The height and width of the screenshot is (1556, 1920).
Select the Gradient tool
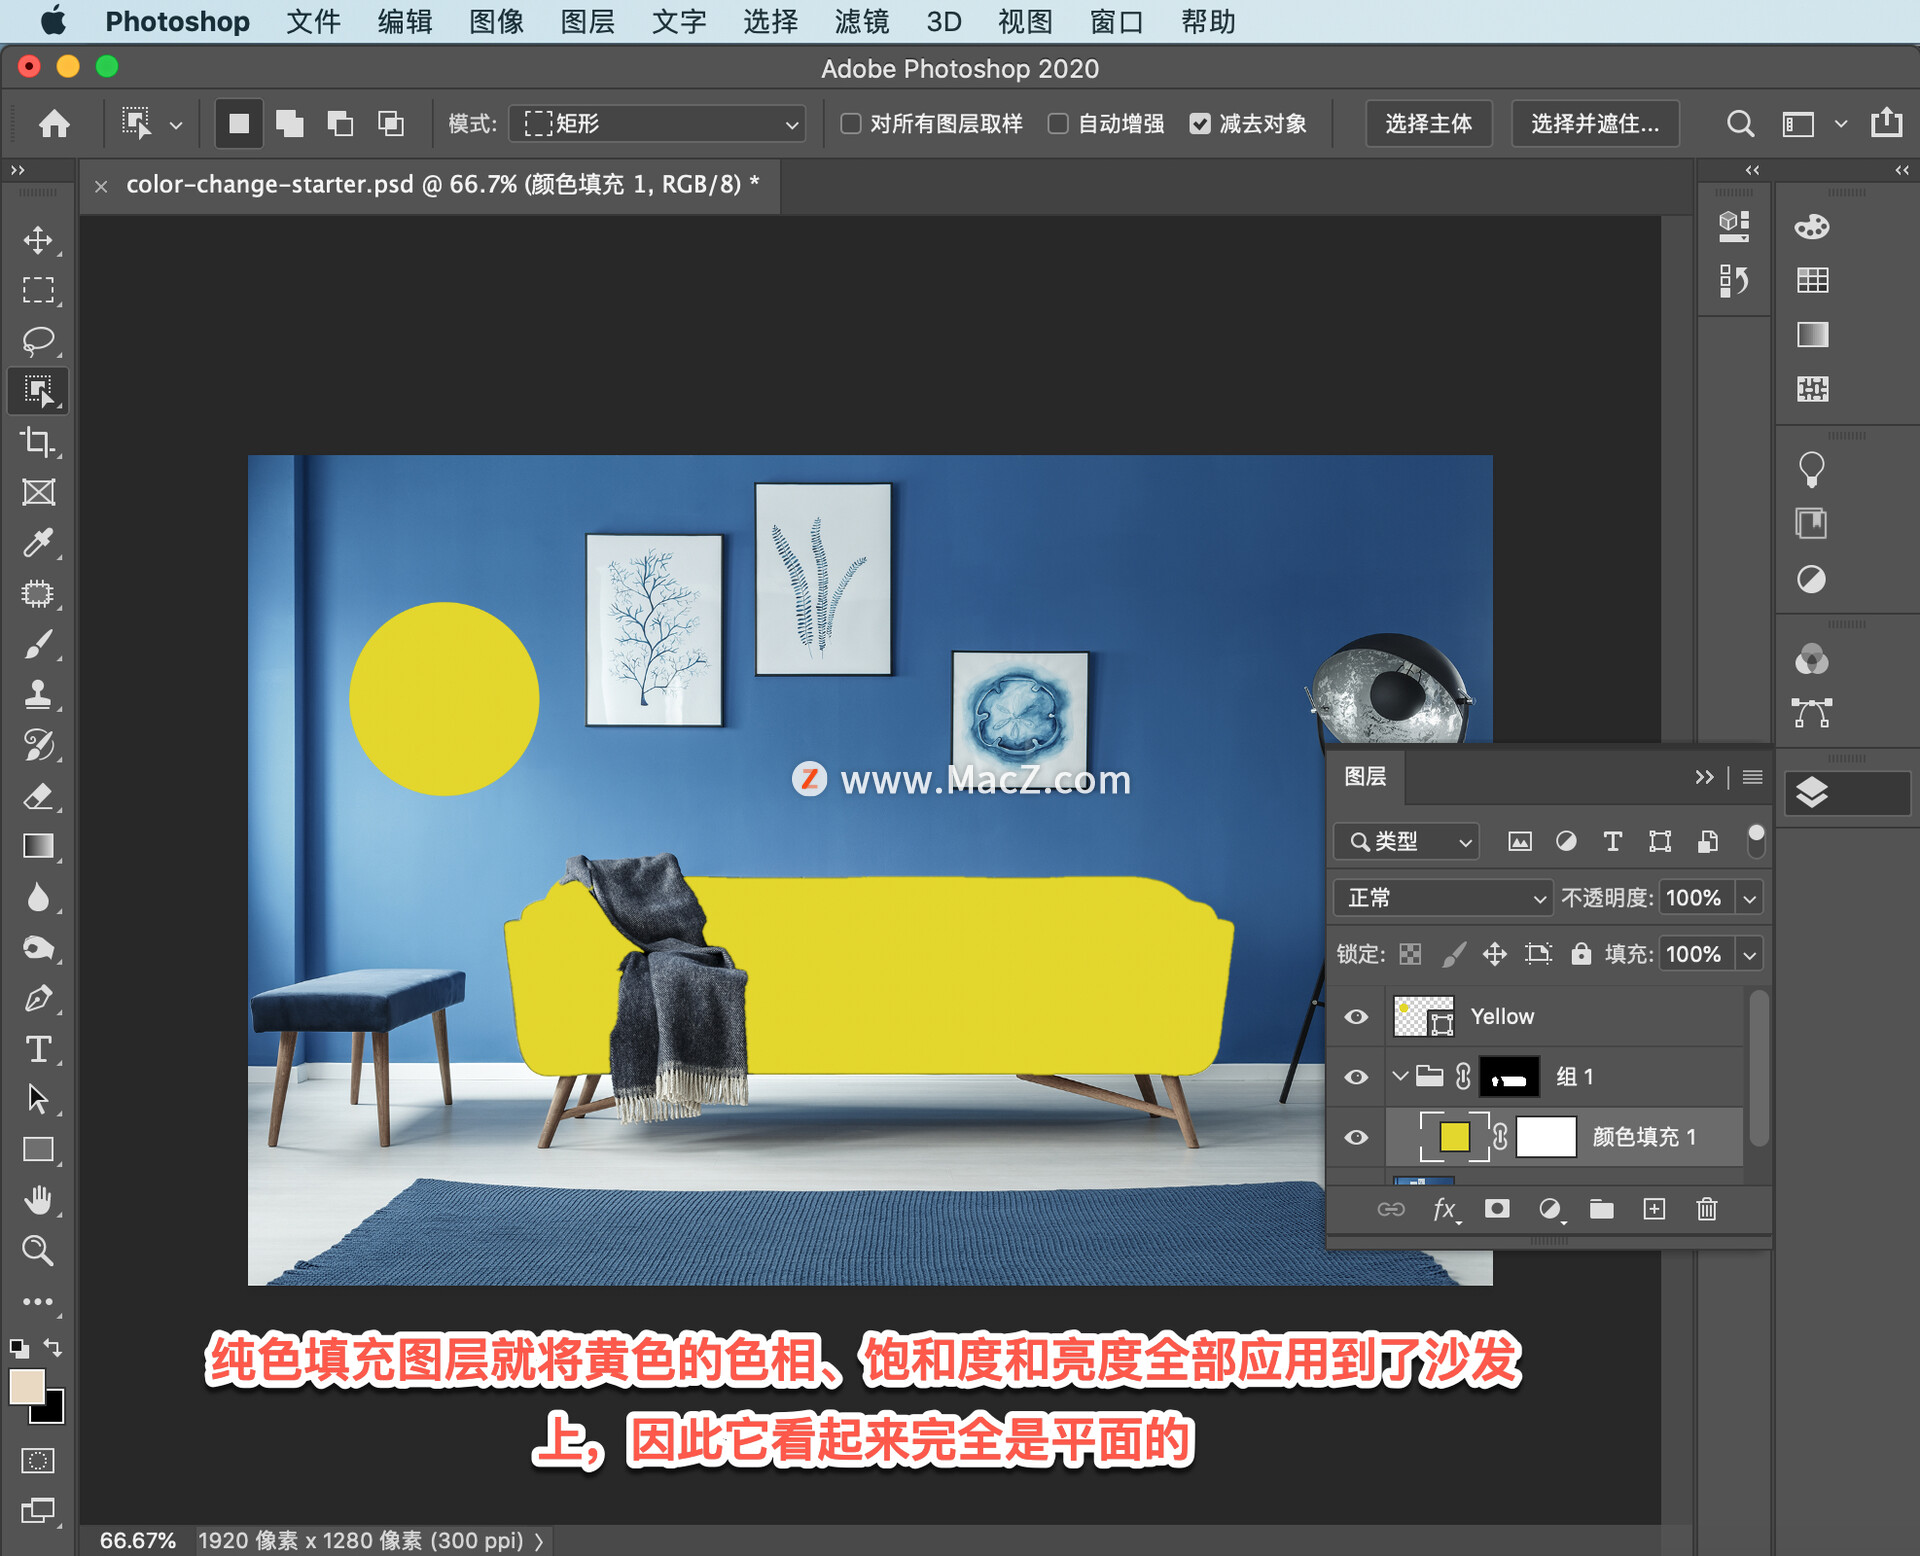[x=38, y=846]
